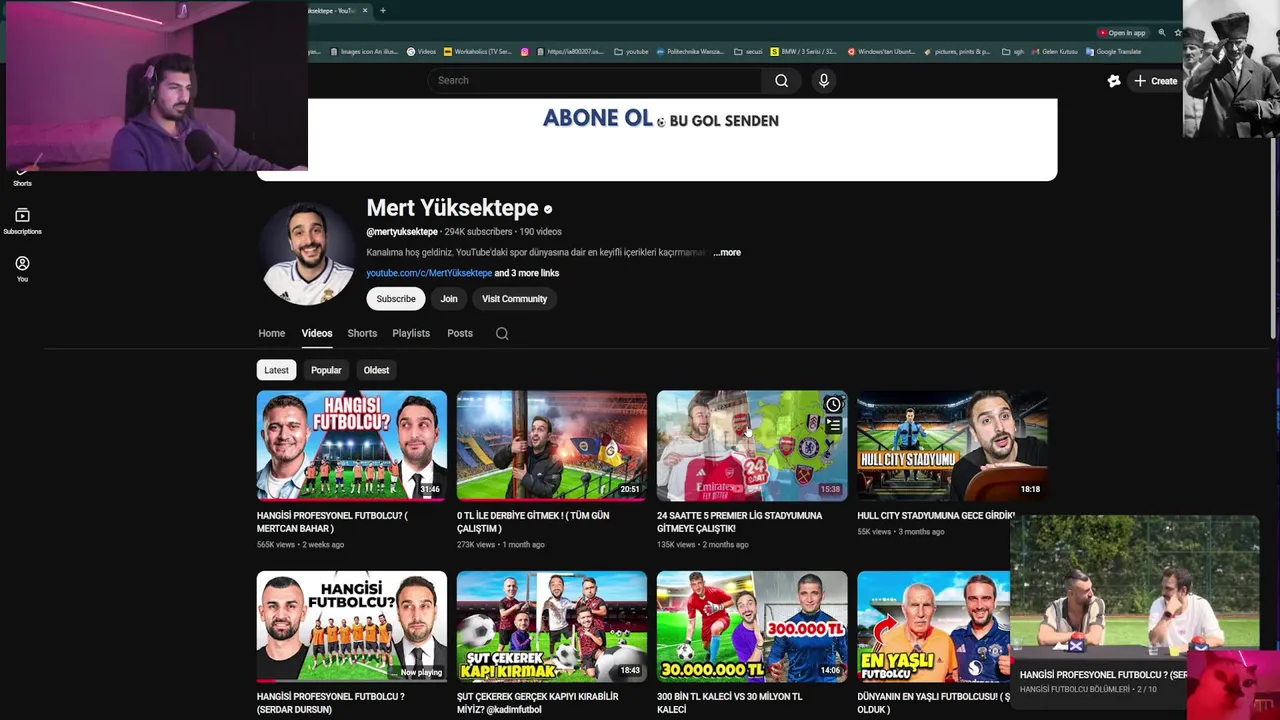Open the youtube bookmarks folder

[x=631, y=52]
